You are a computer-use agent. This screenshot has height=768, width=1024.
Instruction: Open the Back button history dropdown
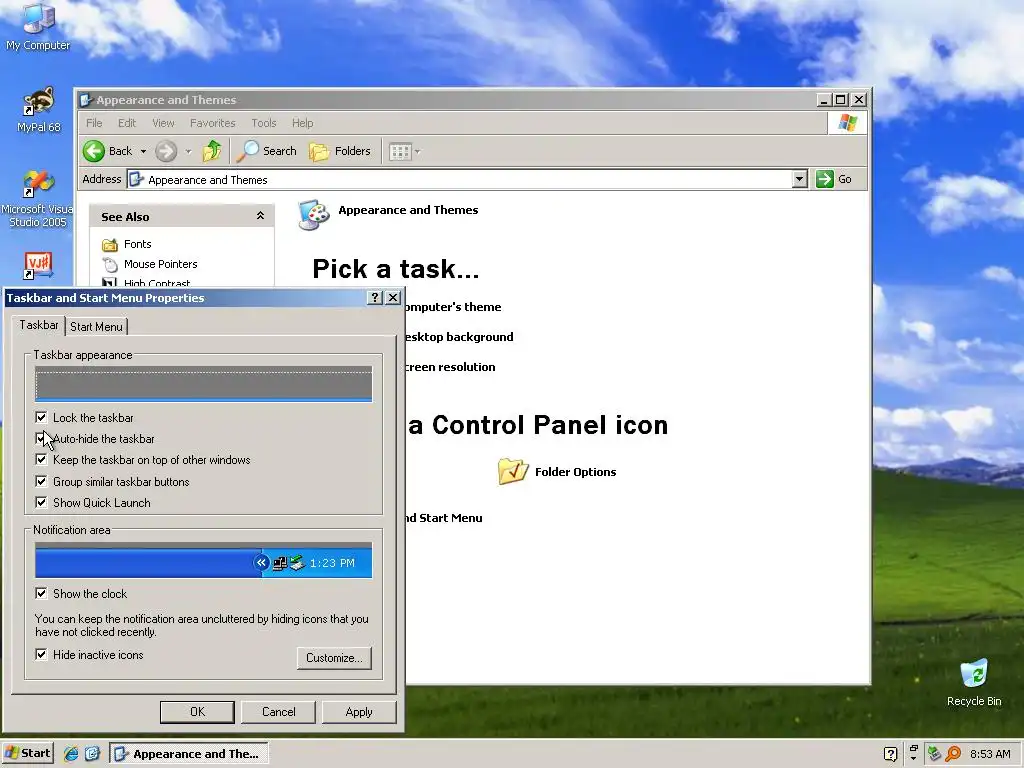143,152
